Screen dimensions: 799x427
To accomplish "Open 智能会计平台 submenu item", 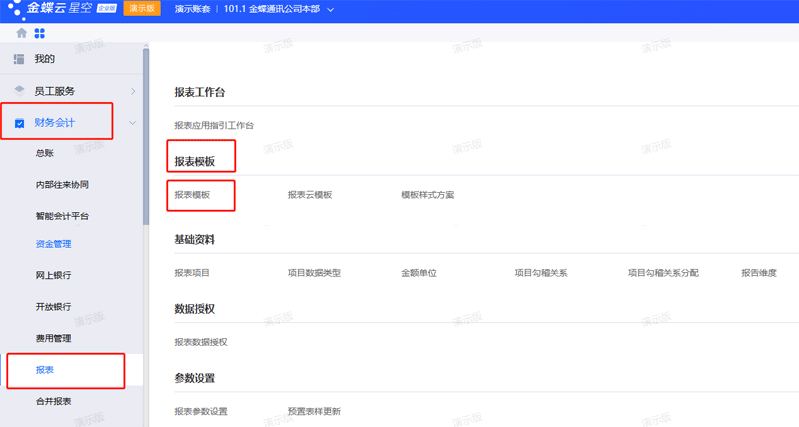I will pos(62,216).
